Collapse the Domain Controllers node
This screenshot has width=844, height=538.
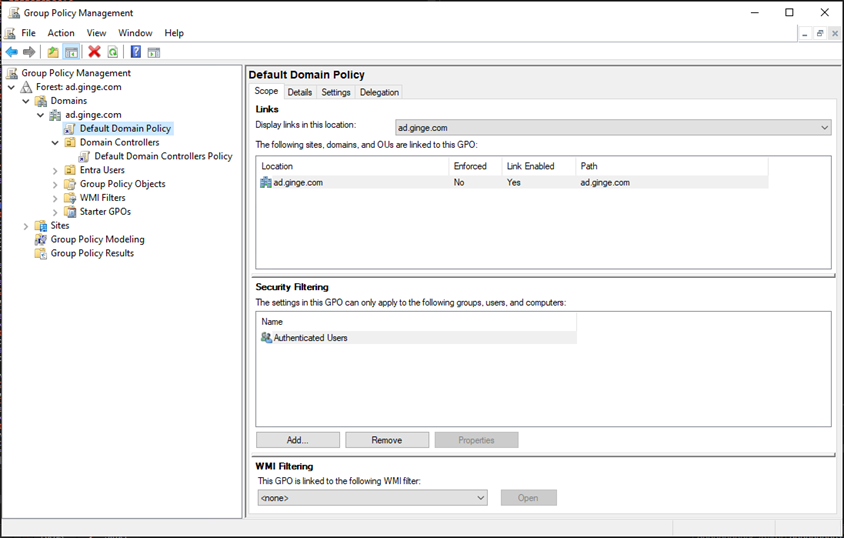pyautogui.click(x=55, y=143)
